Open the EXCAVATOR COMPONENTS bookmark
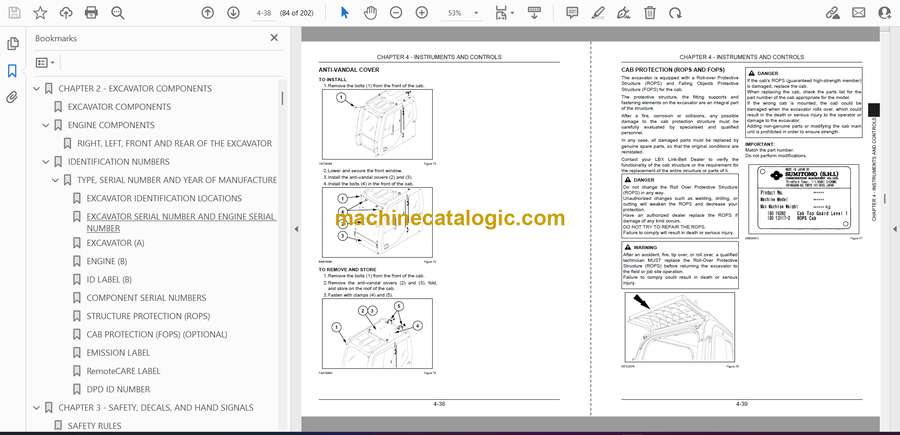The image size is (900, 435). pos(119,107)
